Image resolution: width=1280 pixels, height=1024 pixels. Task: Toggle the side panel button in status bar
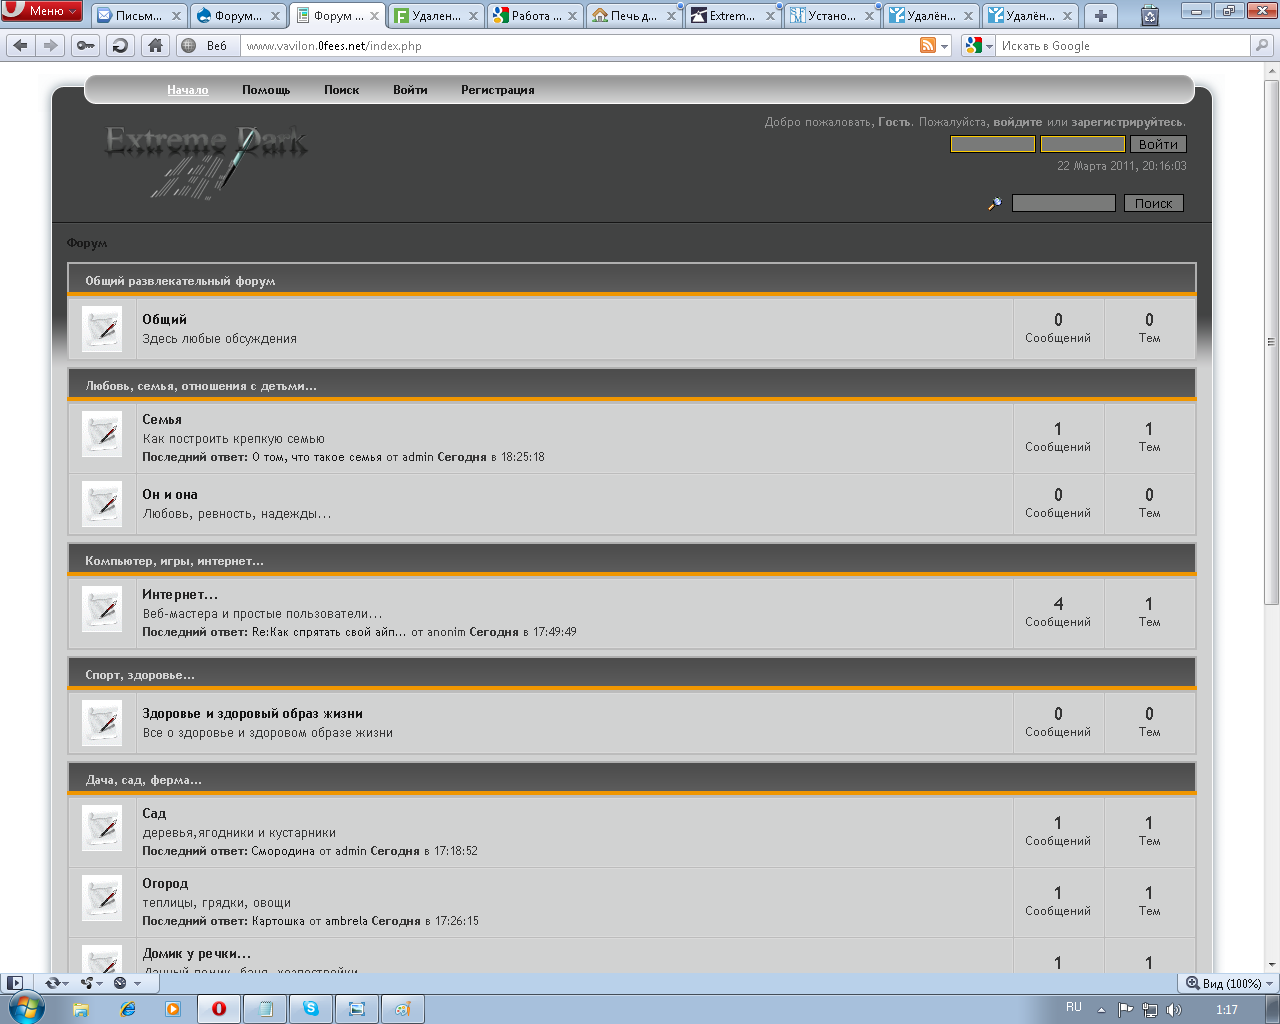point(14,983)
